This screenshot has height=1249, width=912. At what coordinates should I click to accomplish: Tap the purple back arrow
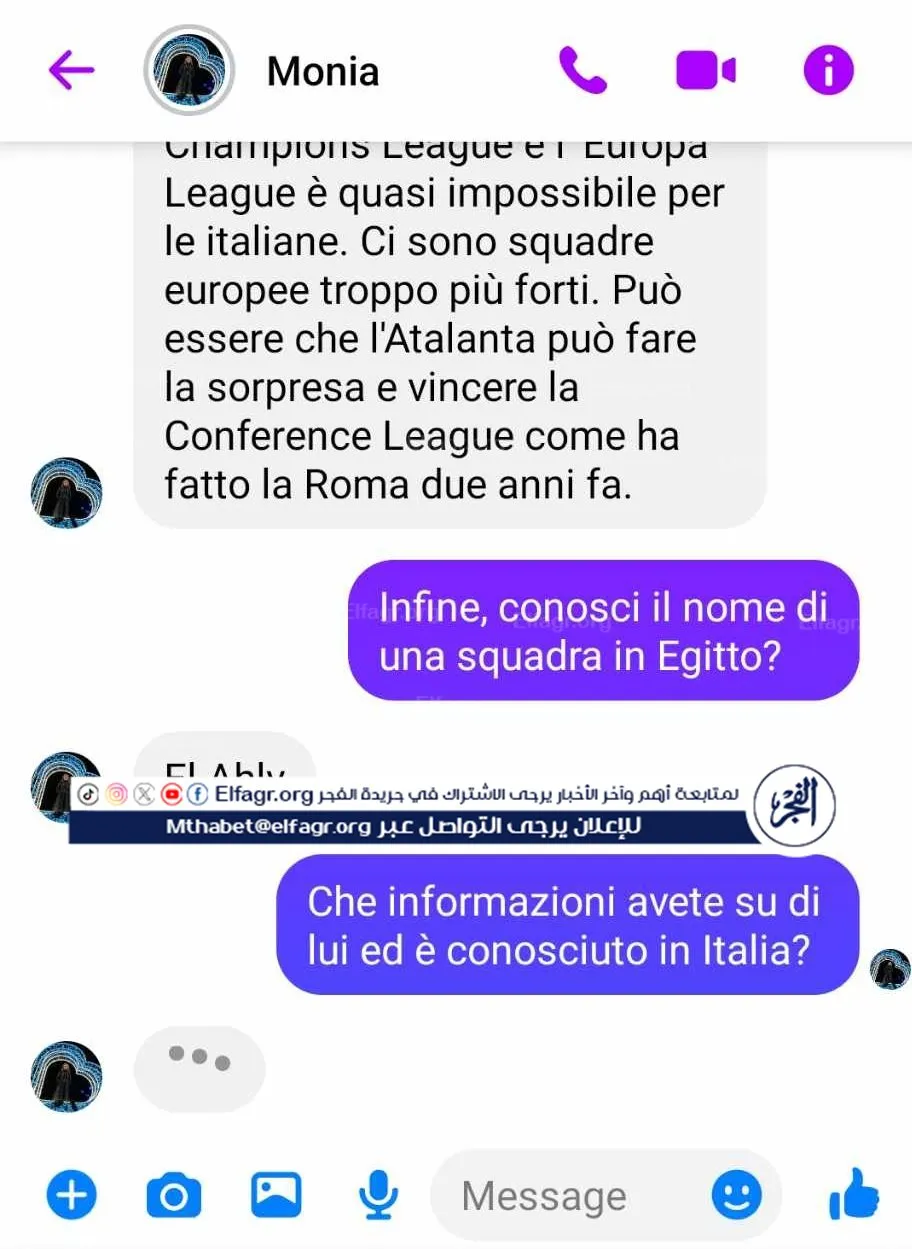pyautogui.click(x=71, y=70)
